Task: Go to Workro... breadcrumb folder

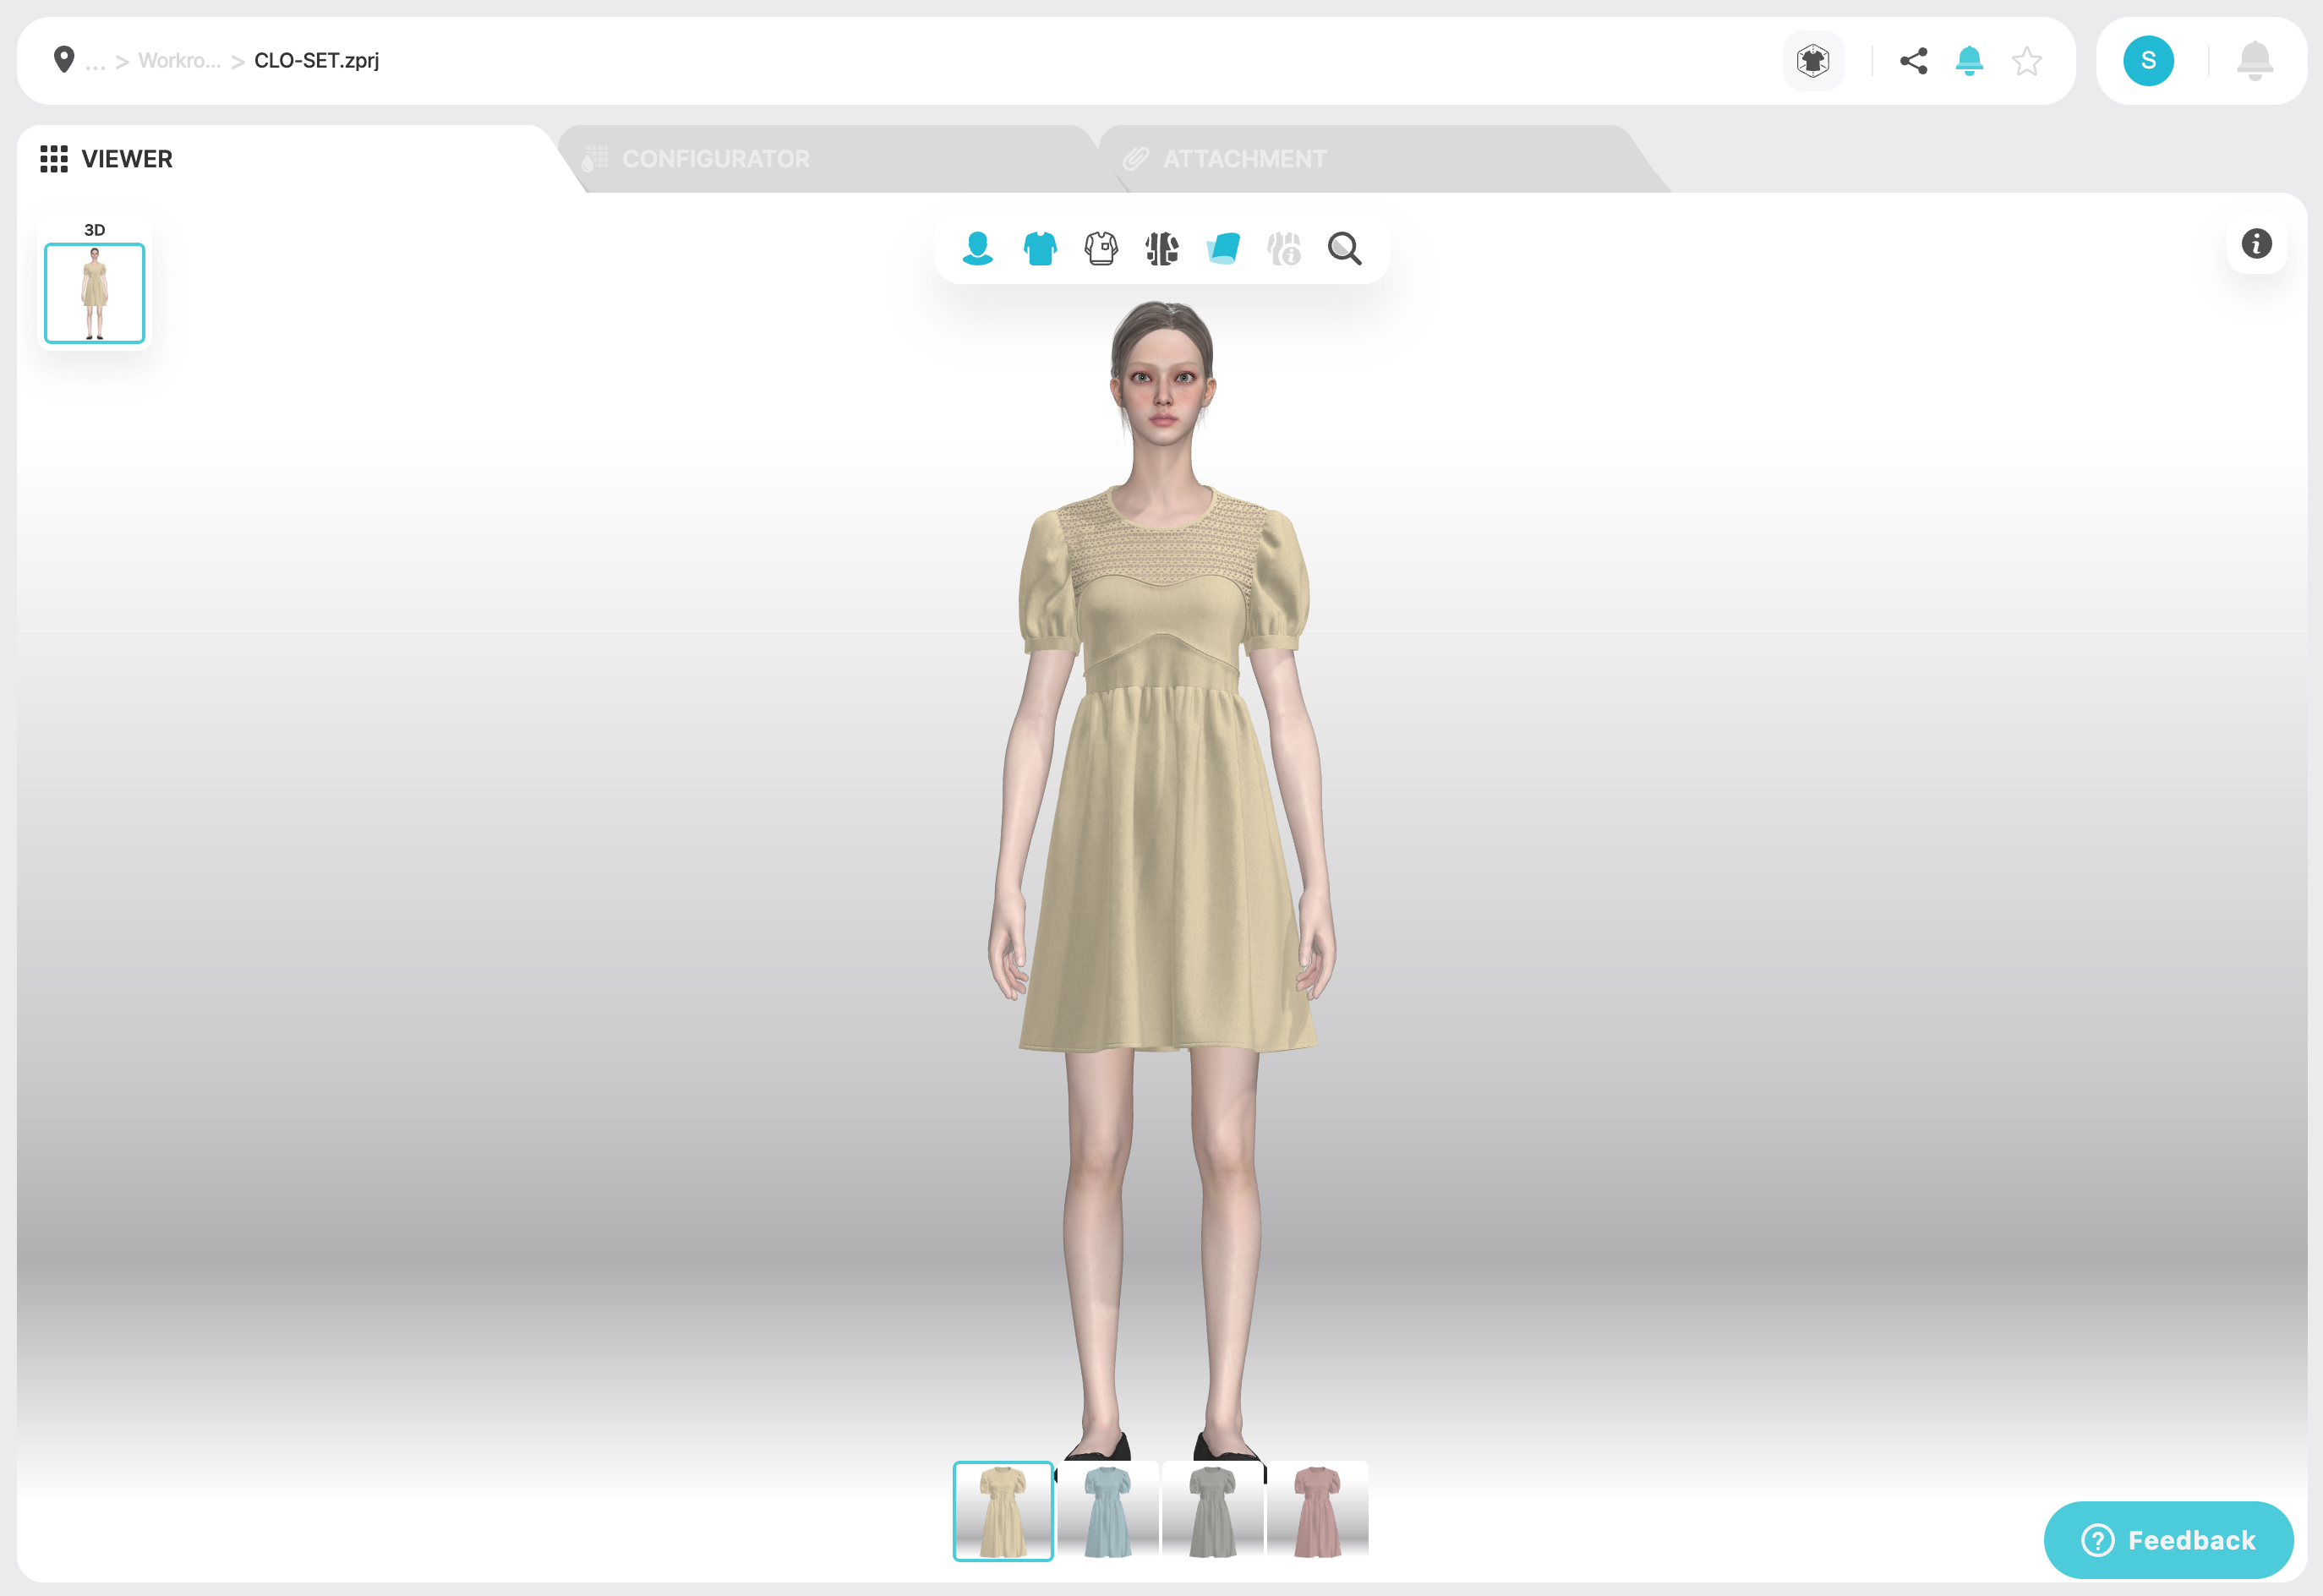Action: coord(179,61)
